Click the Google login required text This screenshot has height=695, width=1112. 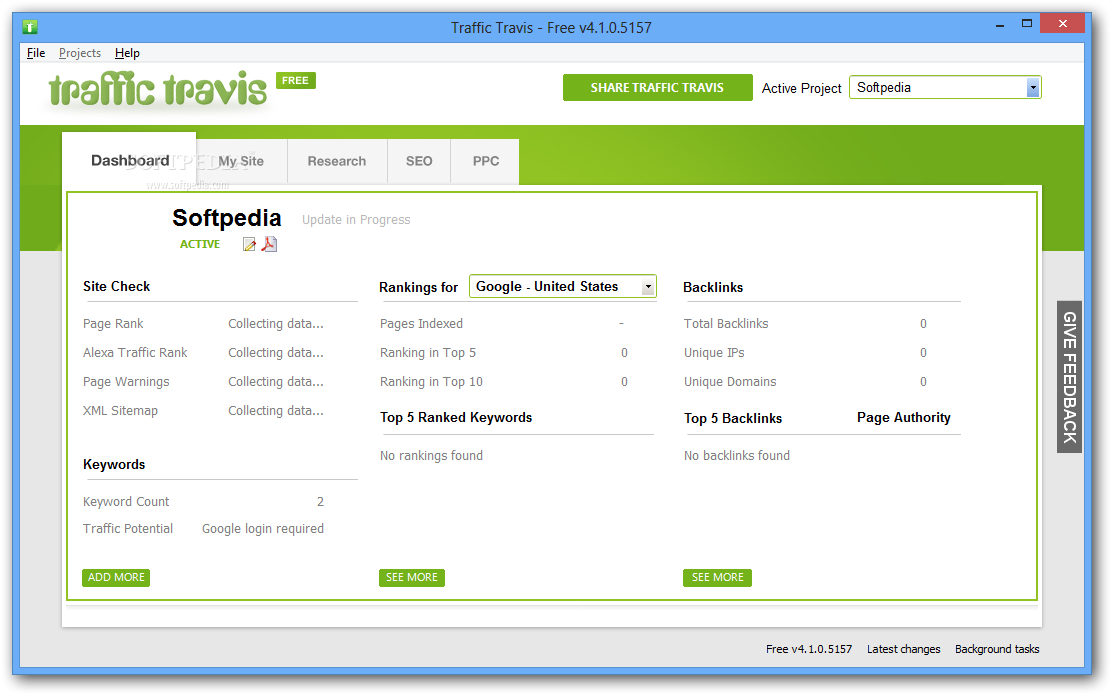click(x=263, y=528)
